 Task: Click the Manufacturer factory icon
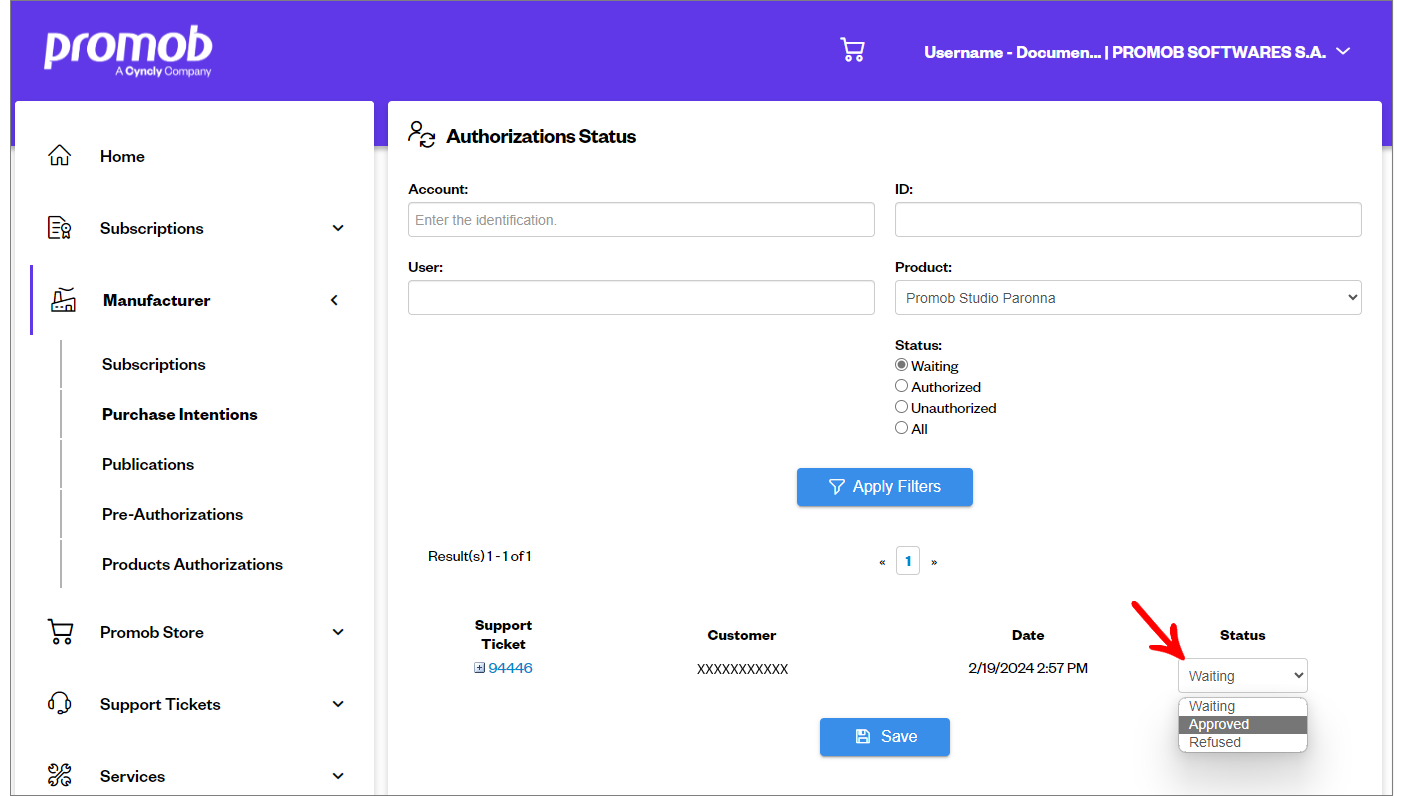tap(63, 300)
